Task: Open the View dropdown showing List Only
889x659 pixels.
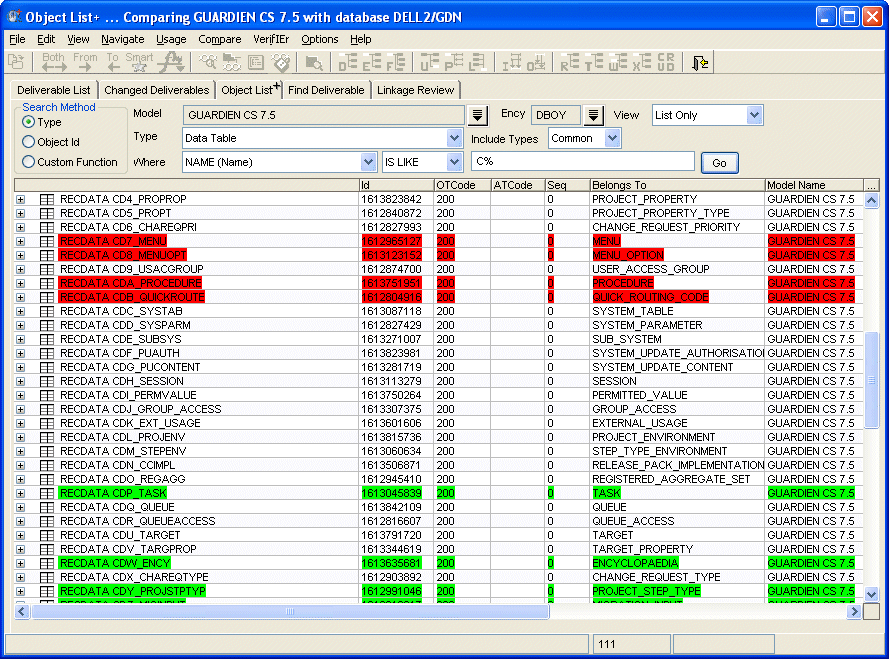Action: [x=707, y=115]
